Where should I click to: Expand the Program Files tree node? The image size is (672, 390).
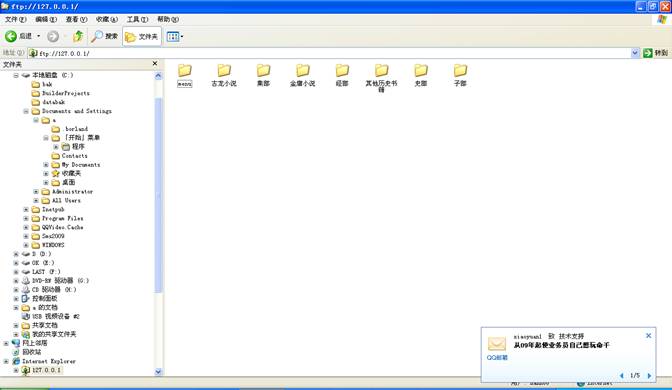26,219
